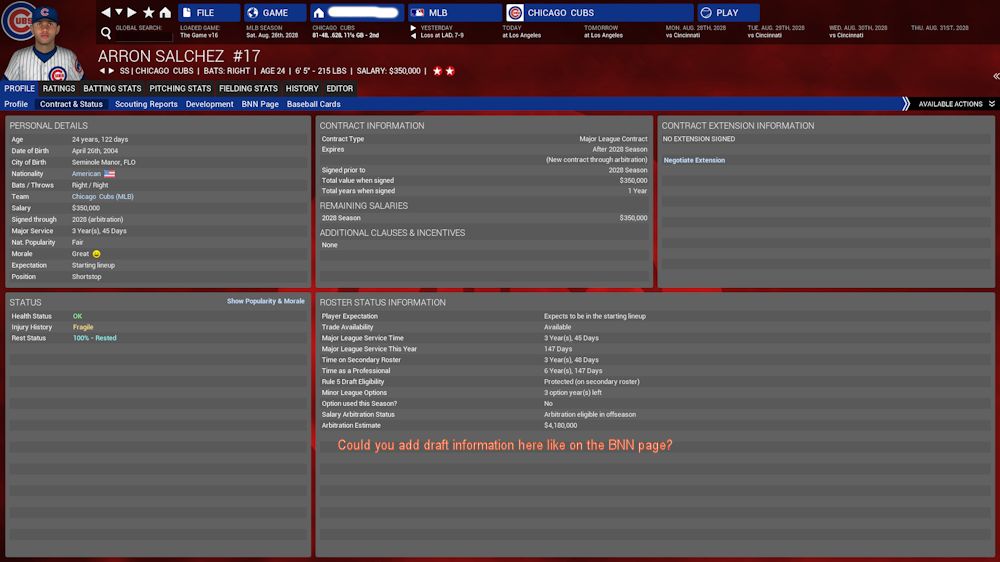Image resolution: width=1000 pixels, height=562 pixels.
Task: Click the NO EXTENSION SIGNED text
Action: pos(699,139)
